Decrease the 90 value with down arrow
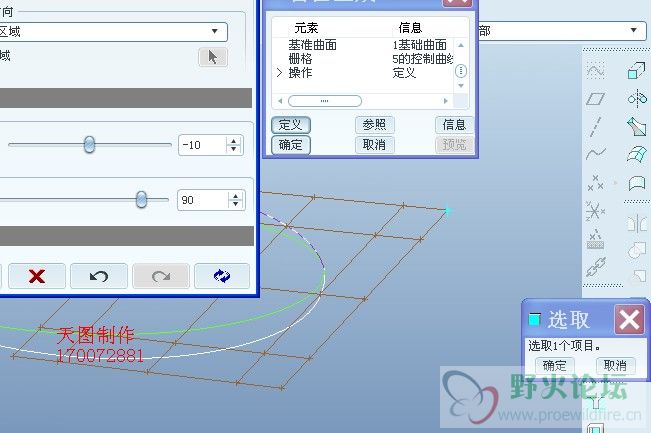Viewport: 651px width, 433px height. point(235,203)
